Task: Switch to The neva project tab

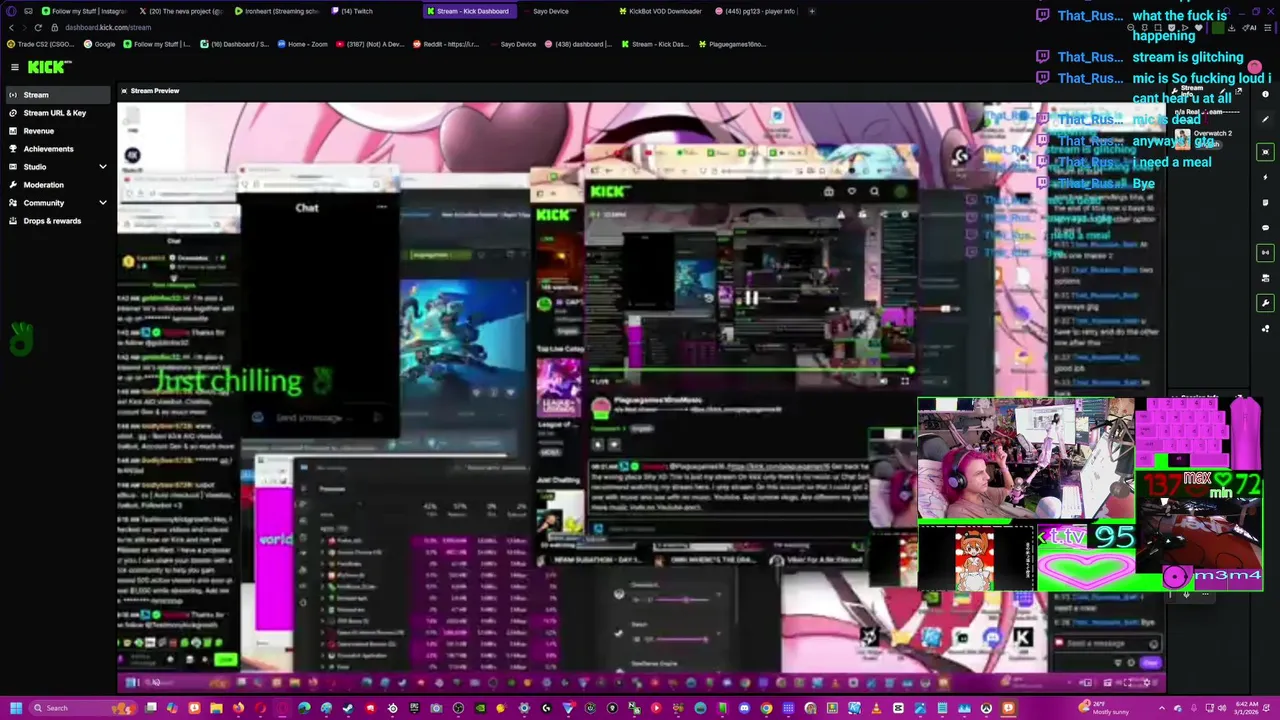Action: [x=181, y=11]
